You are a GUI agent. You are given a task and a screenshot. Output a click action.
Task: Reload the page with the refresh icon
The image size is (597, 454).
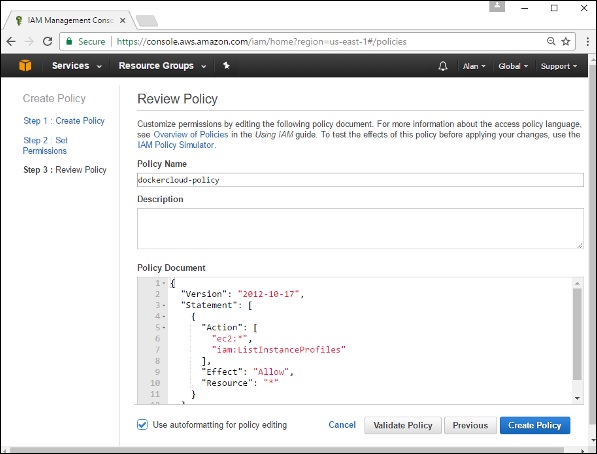click(47, 41)
